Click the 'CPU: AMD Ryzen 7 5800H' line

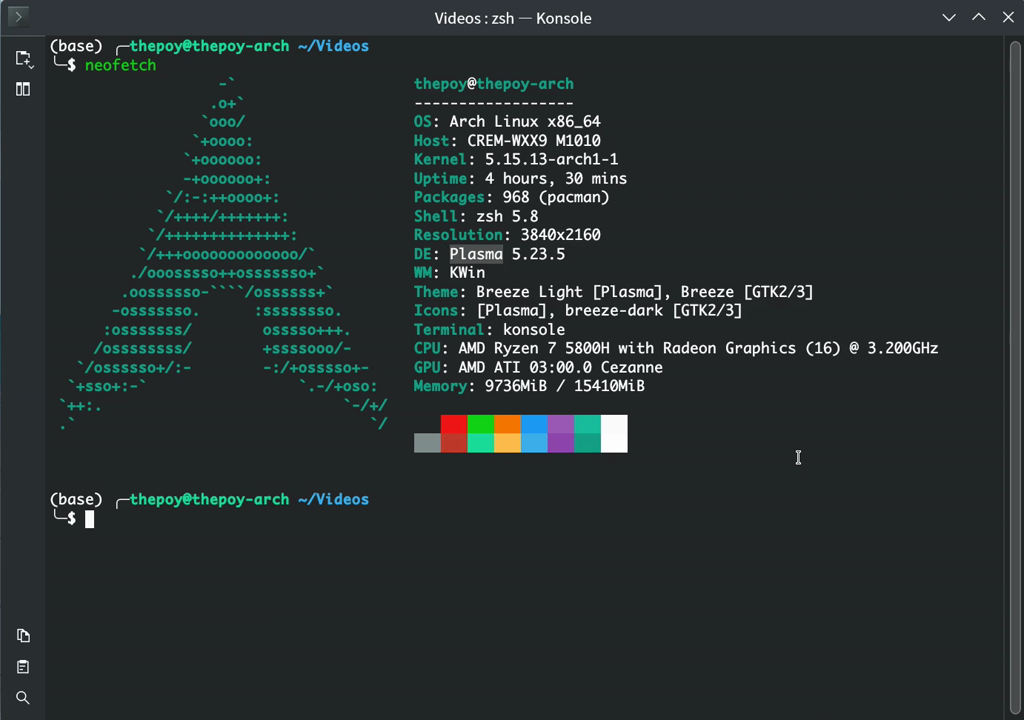(x=676, y=348)
